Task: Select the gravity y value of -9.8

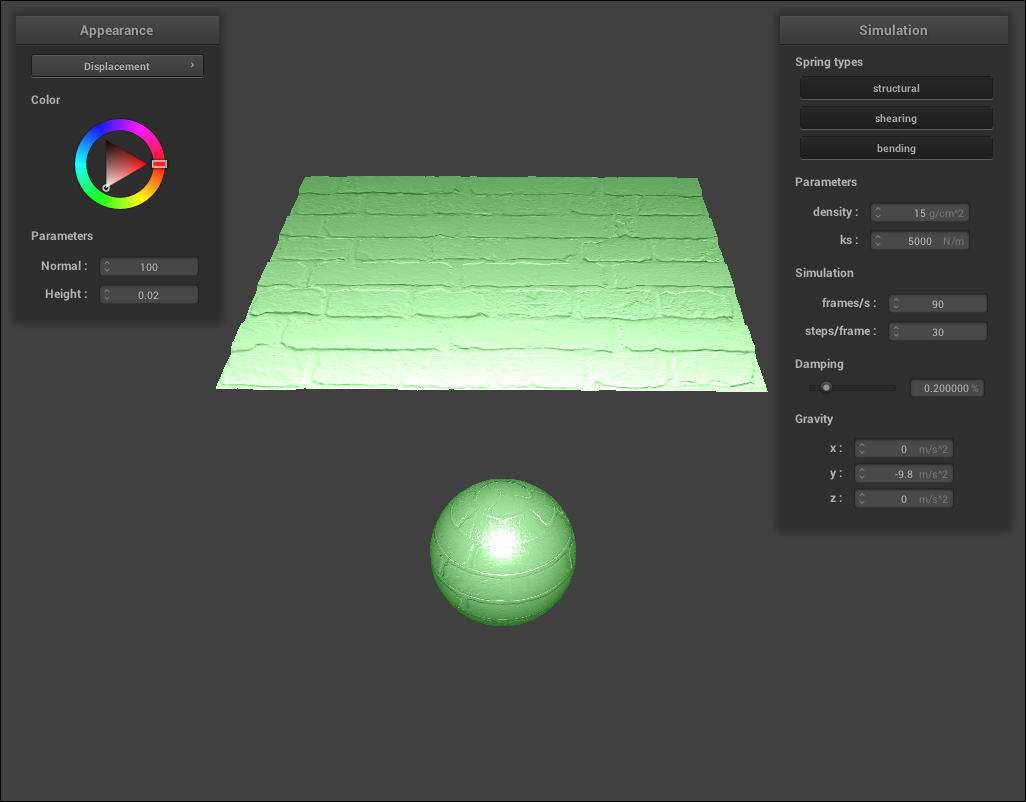Action: 904,474
